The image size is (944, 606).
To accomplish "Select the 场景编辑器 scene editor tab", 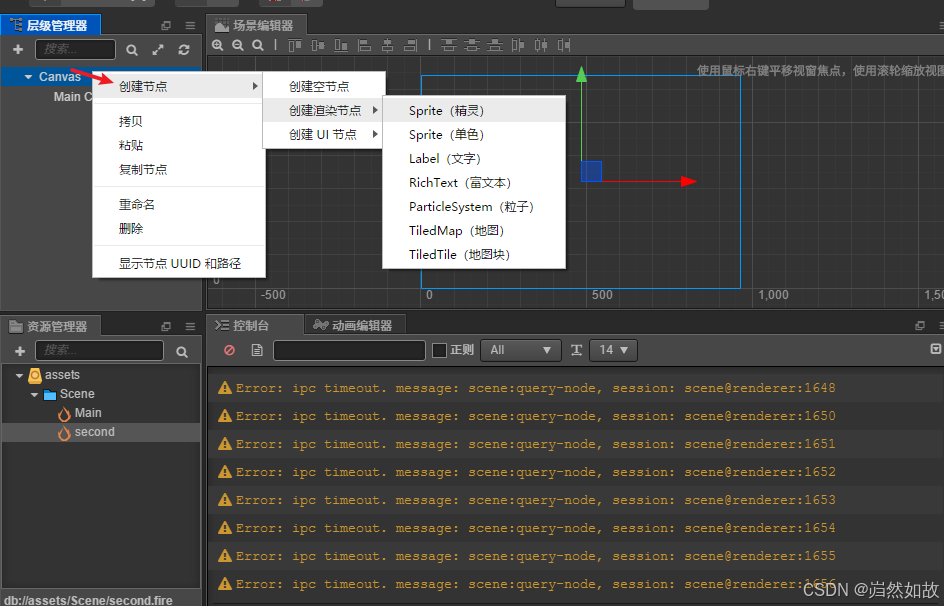I will pyautogui.click(x=255, y=25).
